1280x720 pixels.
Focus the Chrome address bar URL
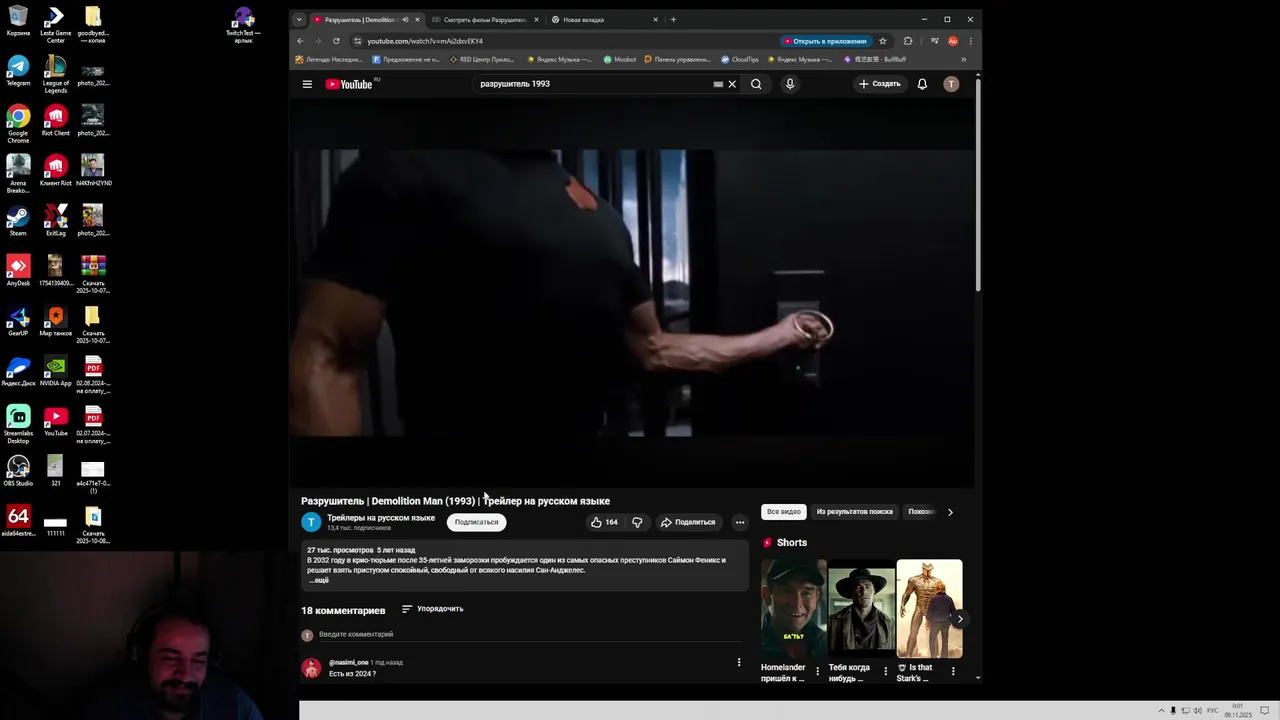pyautogui.click(x=425, y=41)
